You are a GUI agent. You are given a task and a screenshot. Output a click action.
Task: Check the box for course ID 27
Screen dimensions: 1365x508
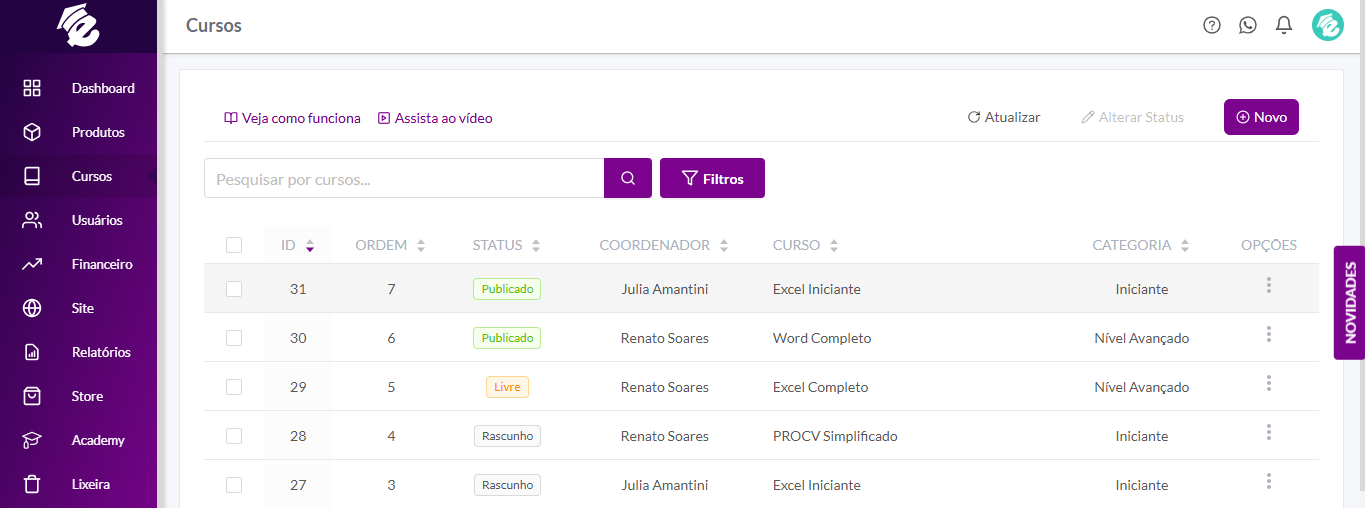coord(234,485)
